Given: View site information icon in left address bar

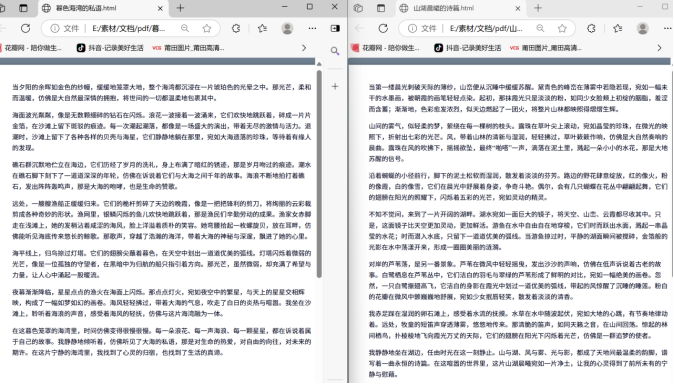Looking at the screenshot, I should pos(55,28).
